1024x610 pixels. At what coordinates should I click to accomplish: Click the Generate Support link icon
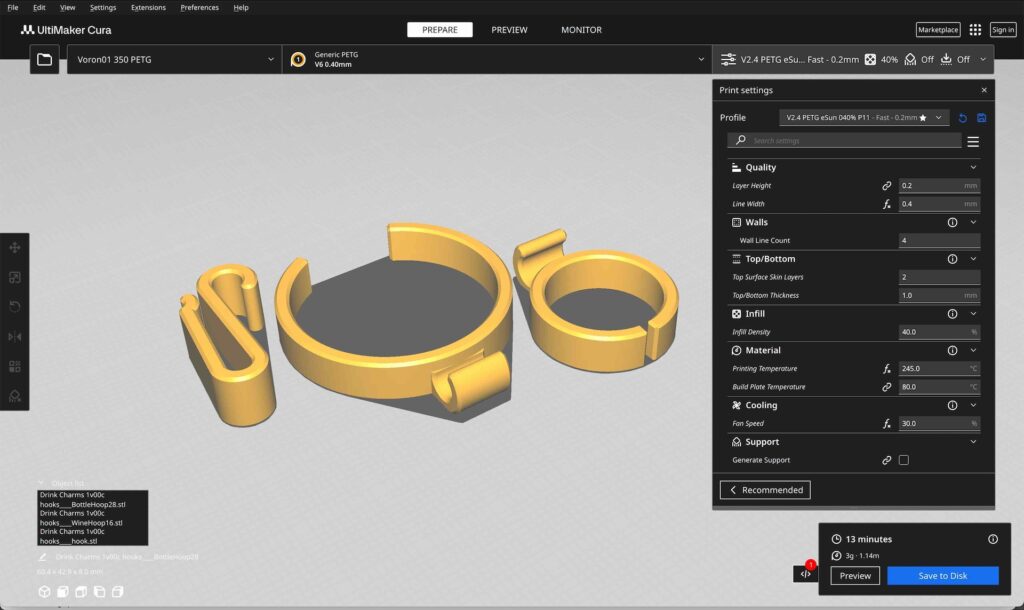pos(886,460)
